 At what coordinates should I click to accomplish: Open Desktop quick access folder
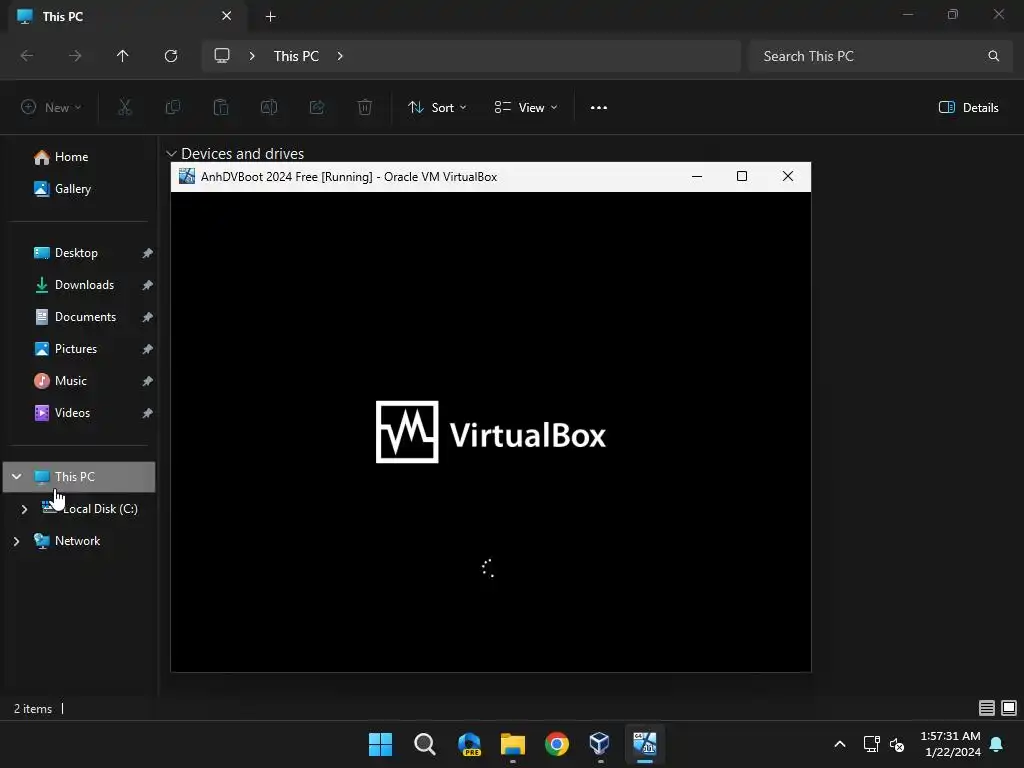[x=76, y=253]
